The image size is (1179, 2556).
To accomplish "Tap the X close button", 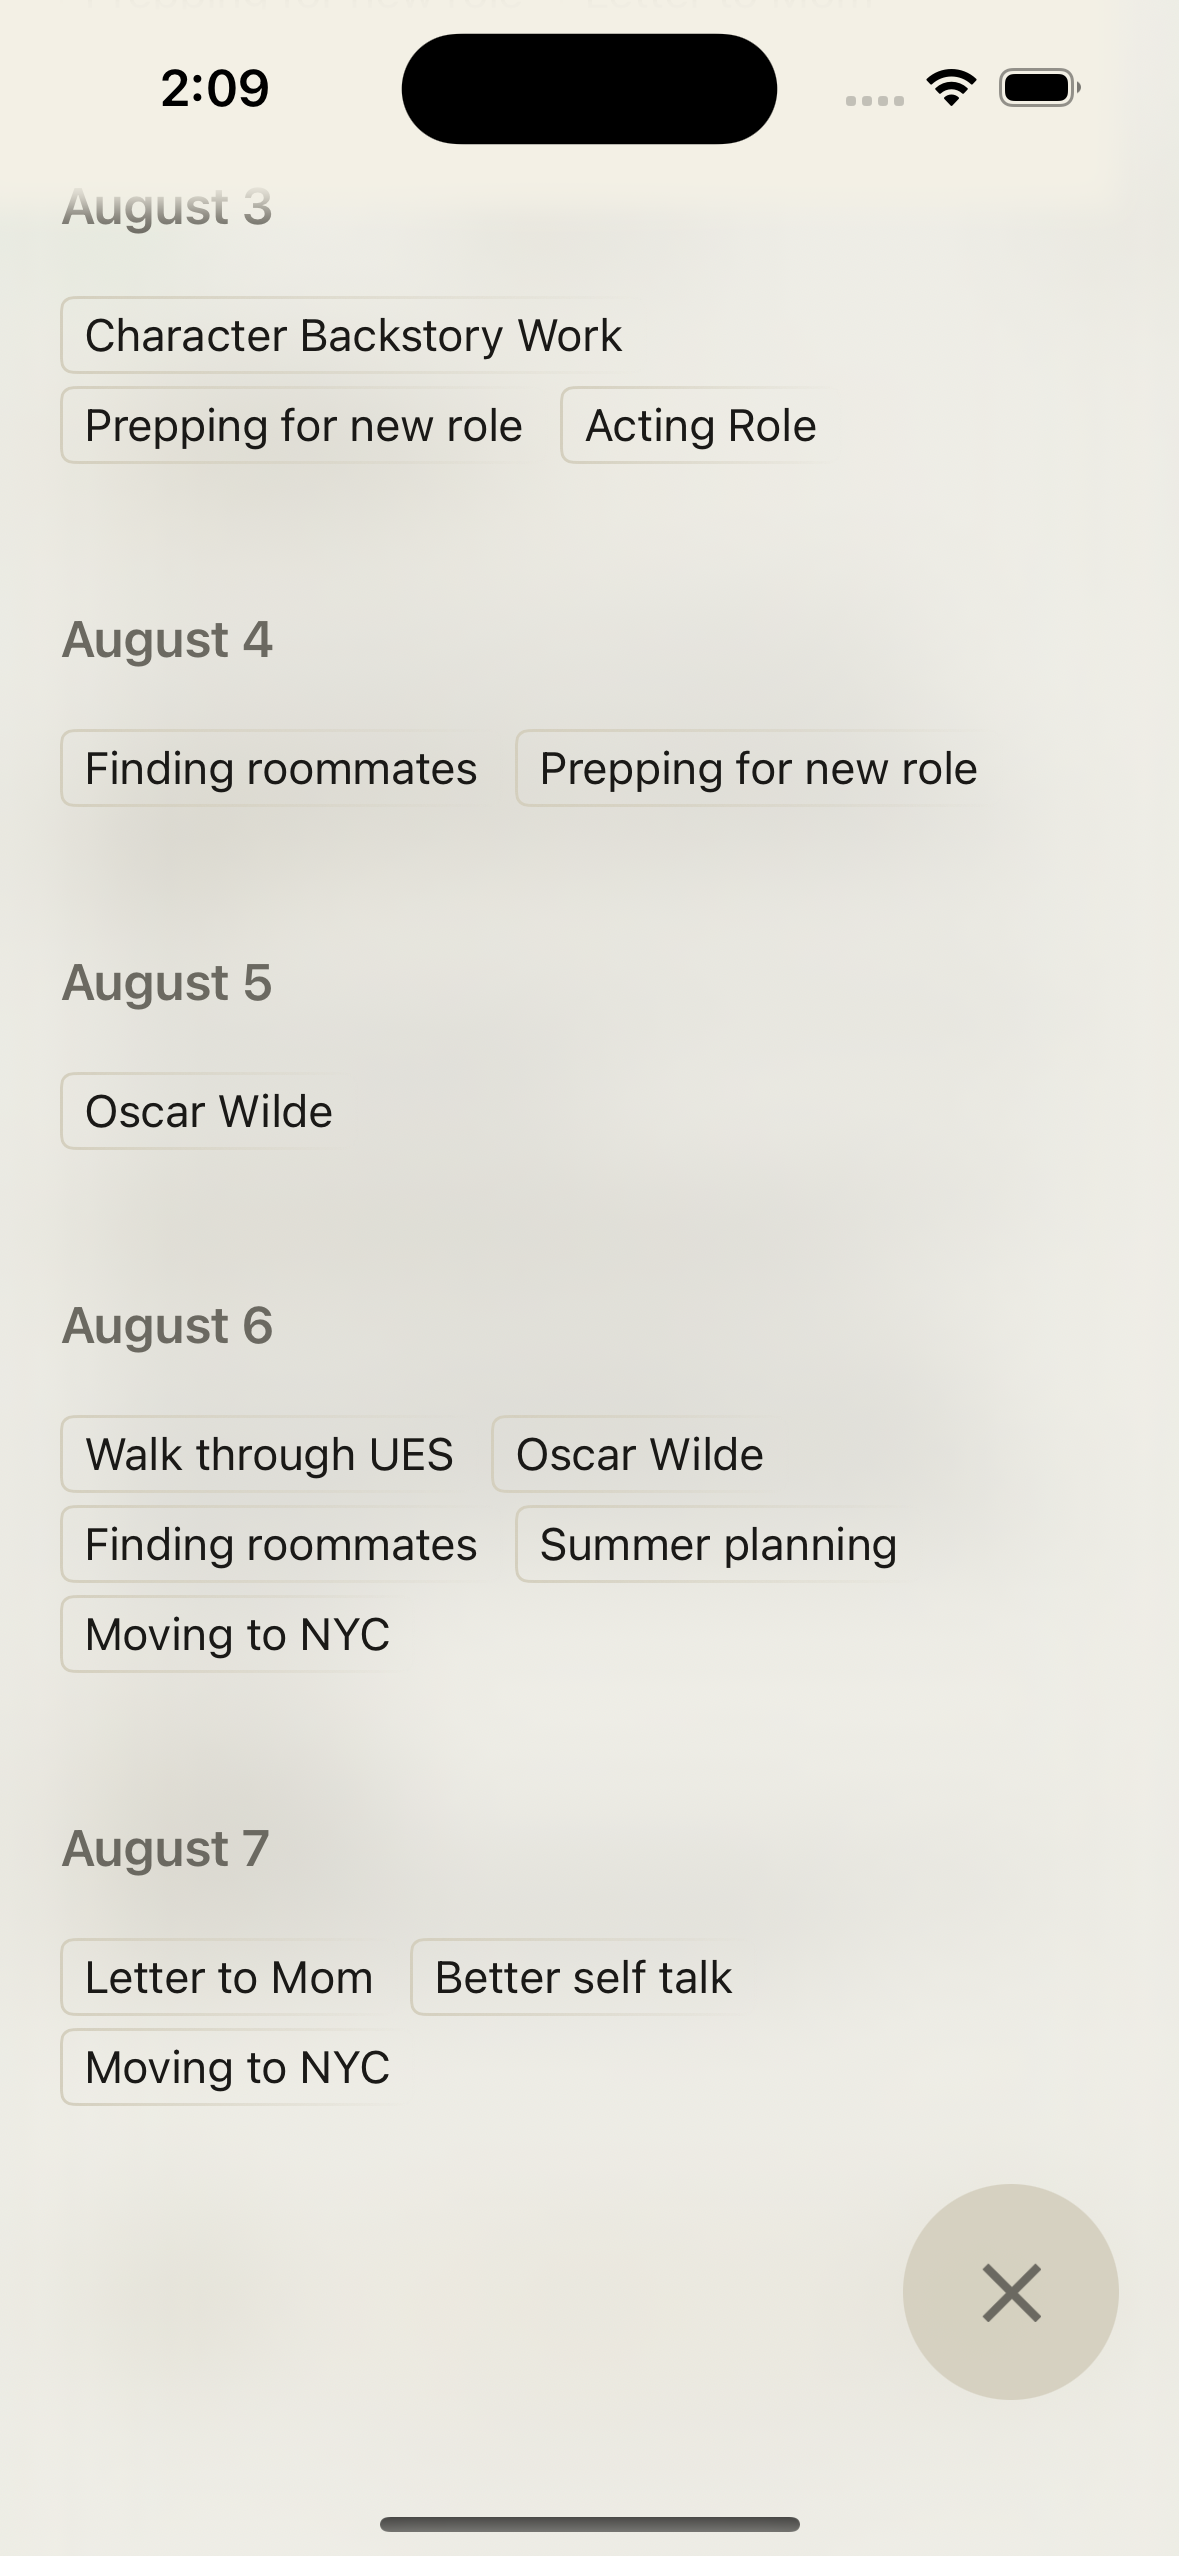I will pos(1010,2291).
